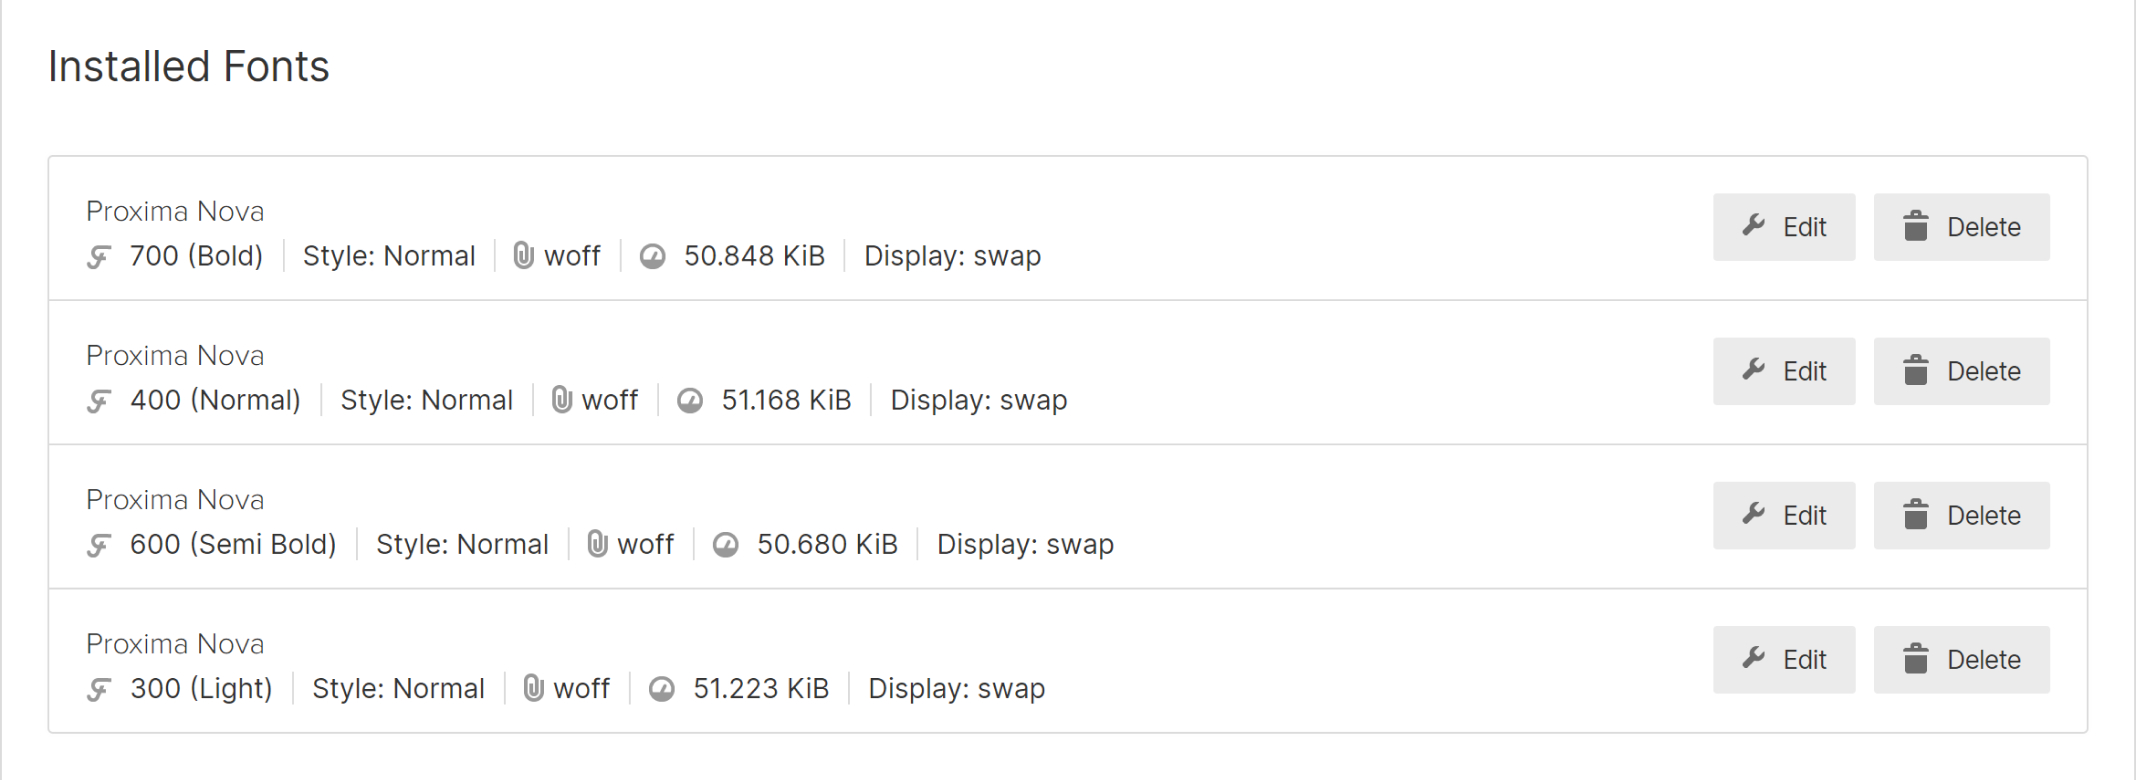Image resolution: width=2136 pixels, height=780 pixels.
Task: Click the paperclip icon in the 400 (Normal) row
Action: coord(561,400)
